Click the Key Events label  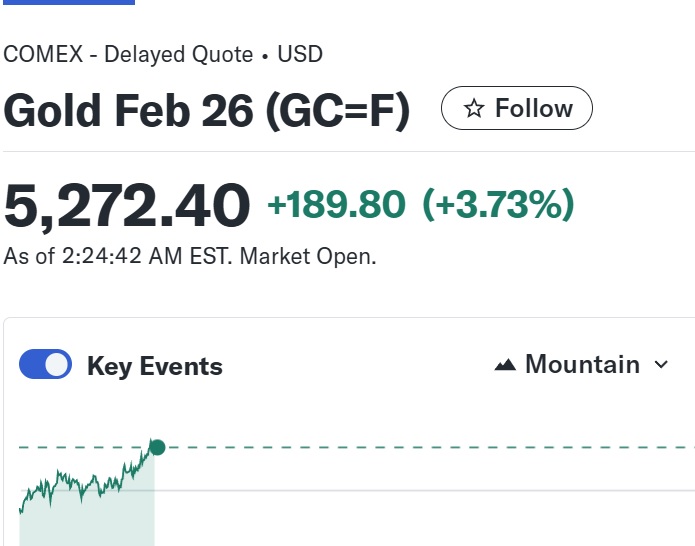pyautogui.click(x=155, y=366)
